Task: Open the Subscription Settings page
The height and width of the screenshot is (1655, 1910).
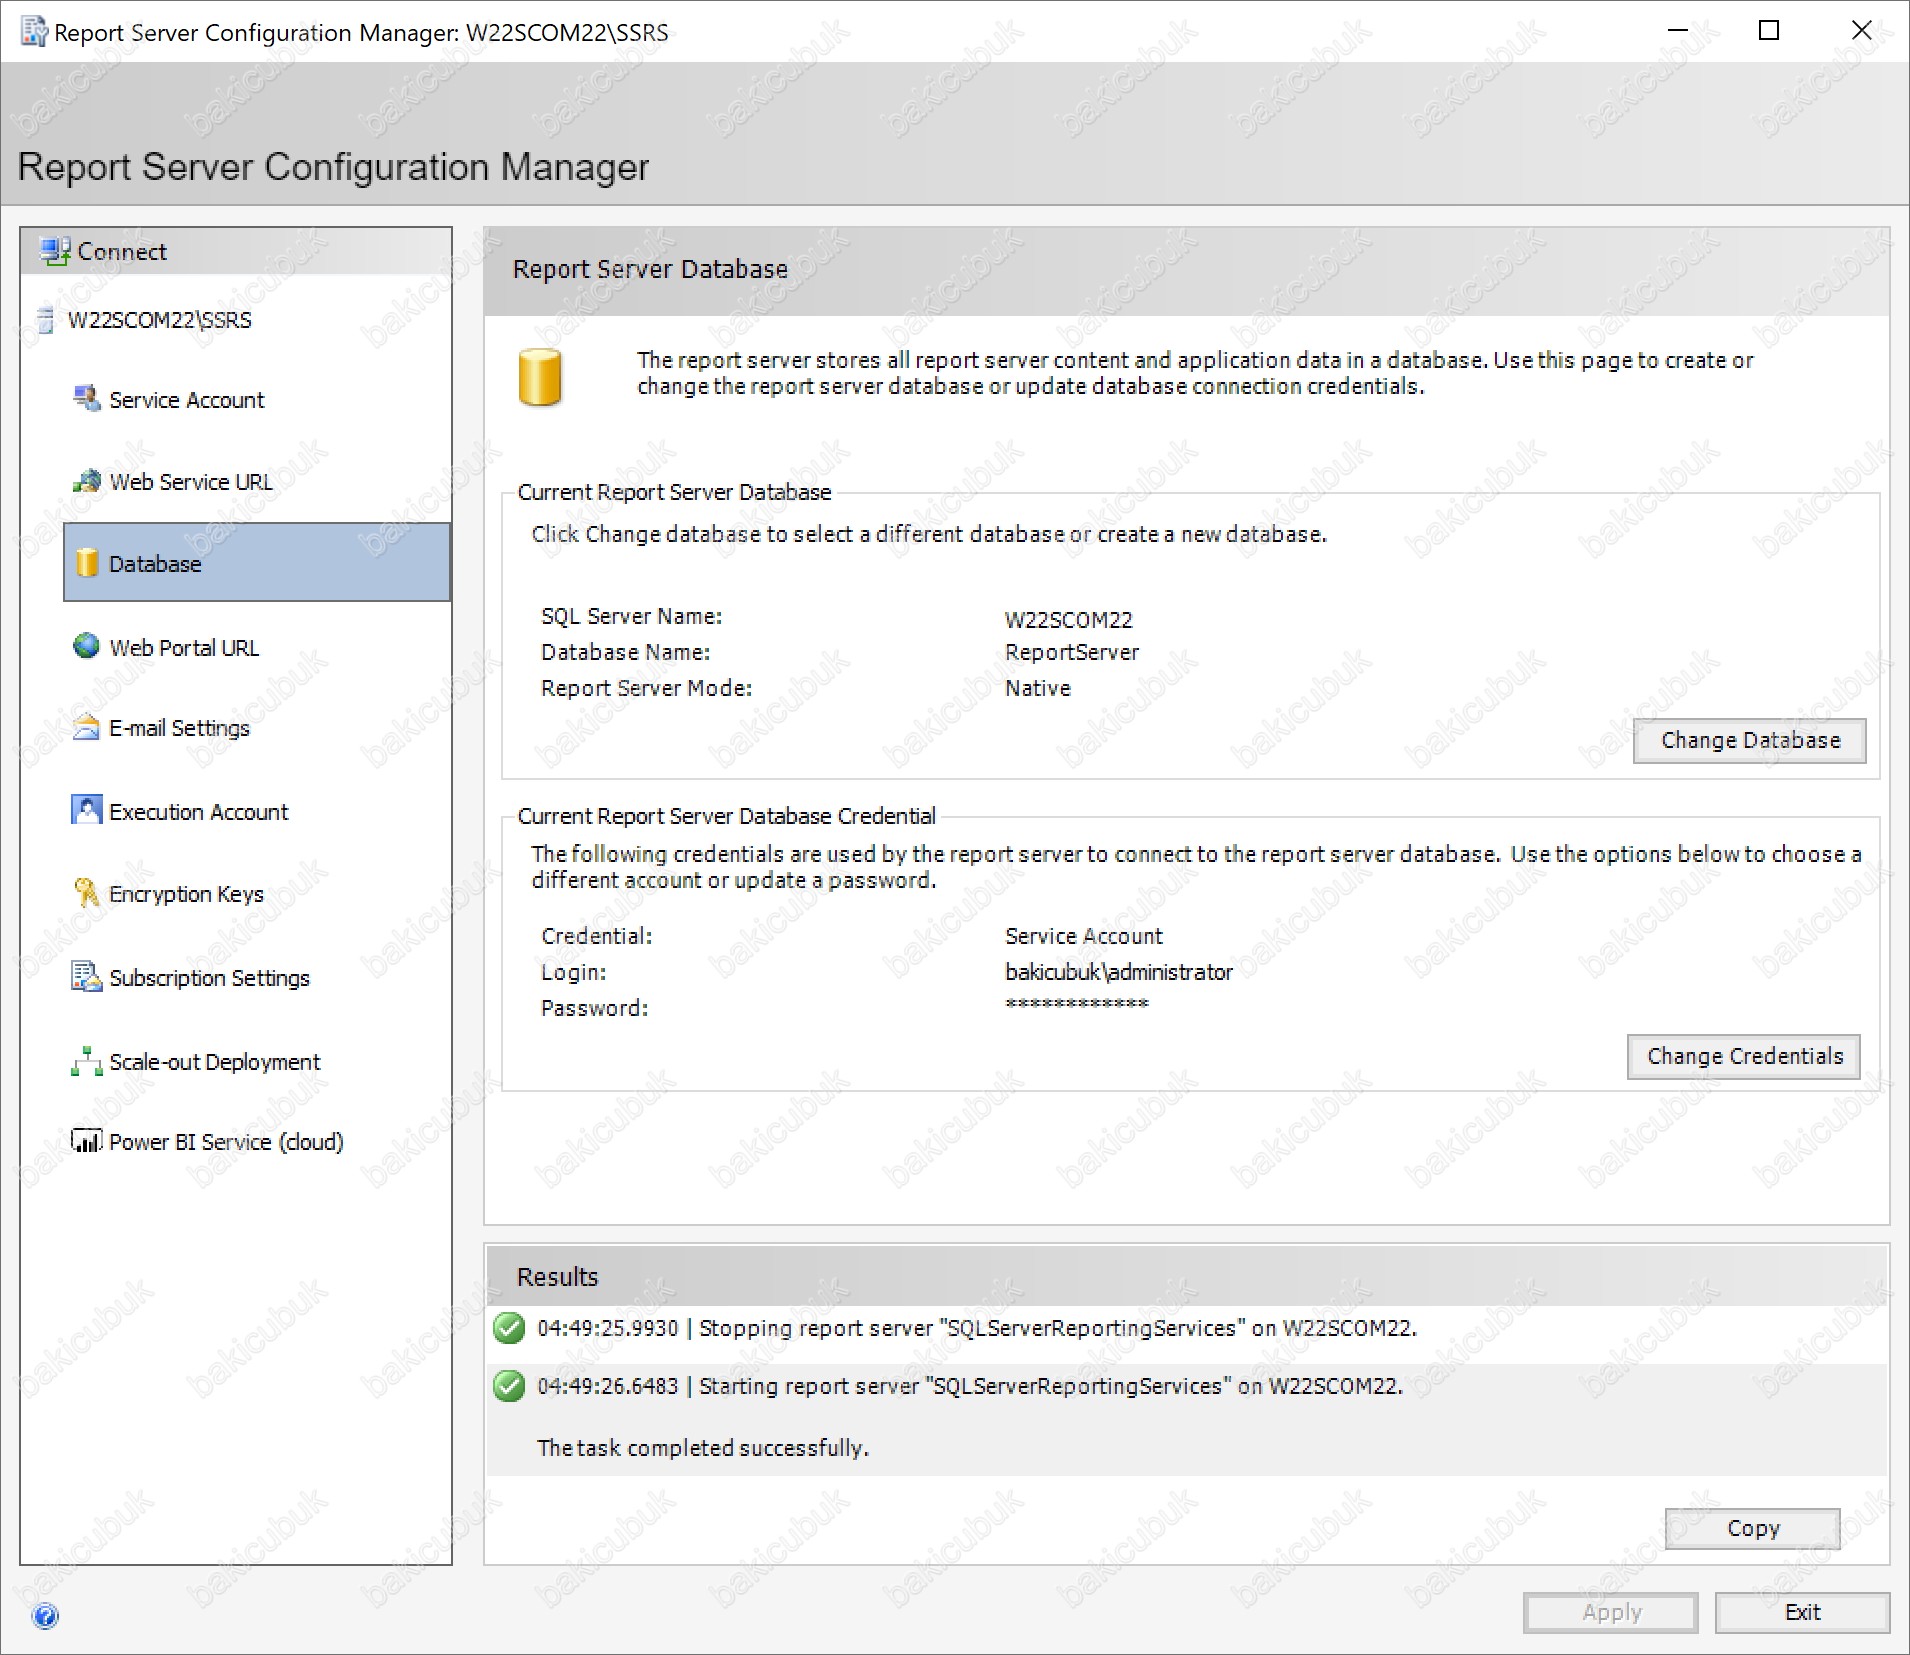Action: (210, 978)
